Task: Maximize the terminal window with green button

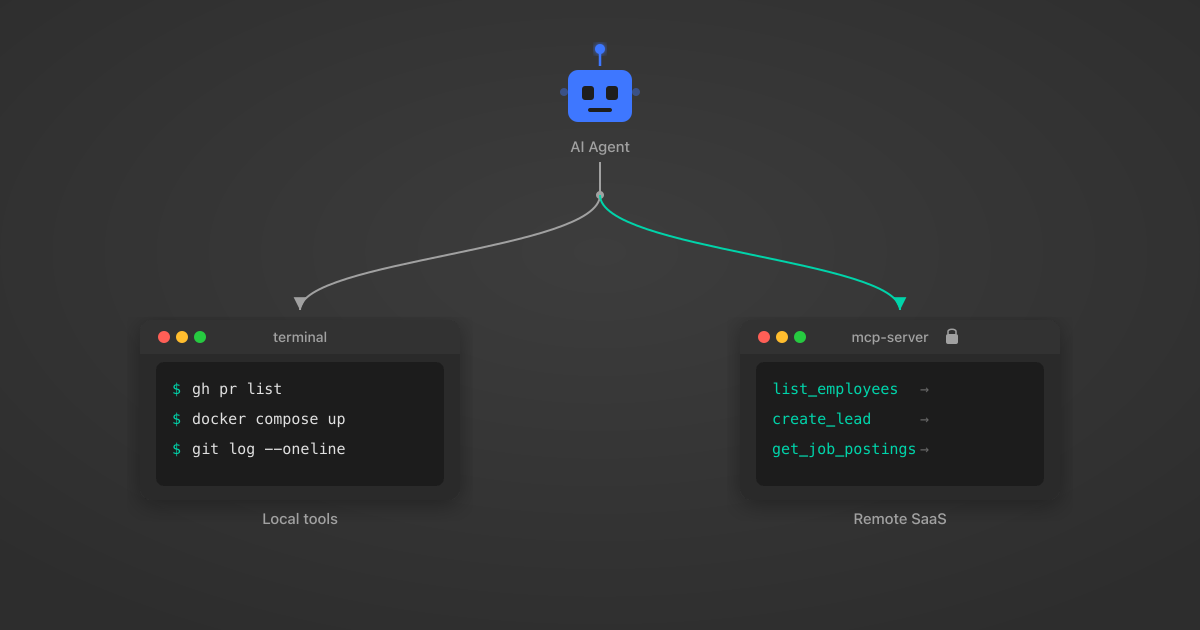Action: [x=200, y=337]
